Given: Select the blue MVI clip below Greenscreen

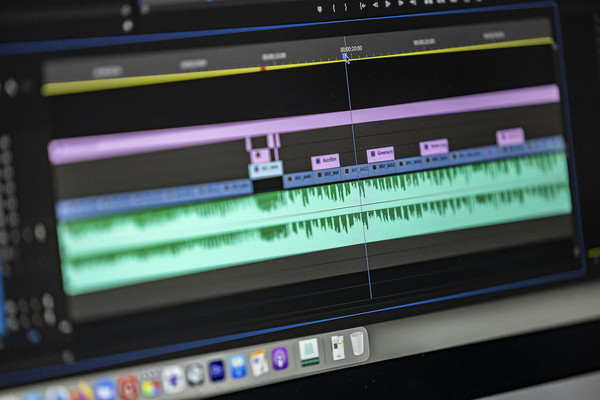Looking at the screenshot, I should point(383,167).
